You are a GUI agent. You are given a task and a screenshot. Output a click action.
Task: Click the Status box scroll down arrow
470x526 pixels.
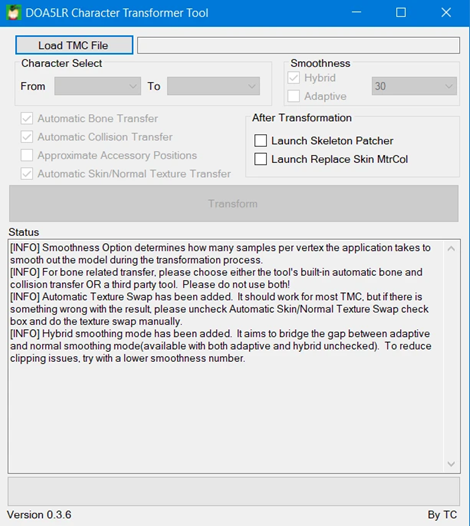coord(451,464)
